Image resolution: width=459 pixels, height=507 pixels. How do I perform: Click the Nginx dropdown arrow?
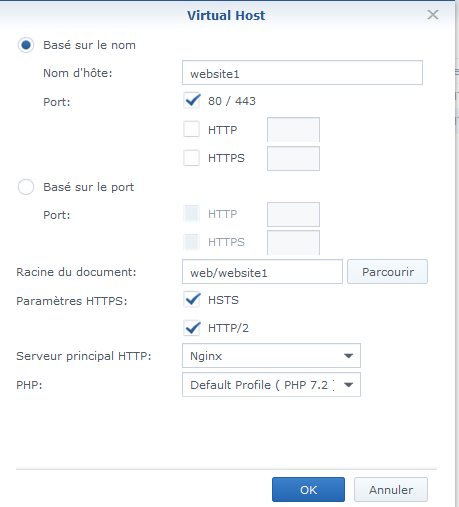click(348, 356)
